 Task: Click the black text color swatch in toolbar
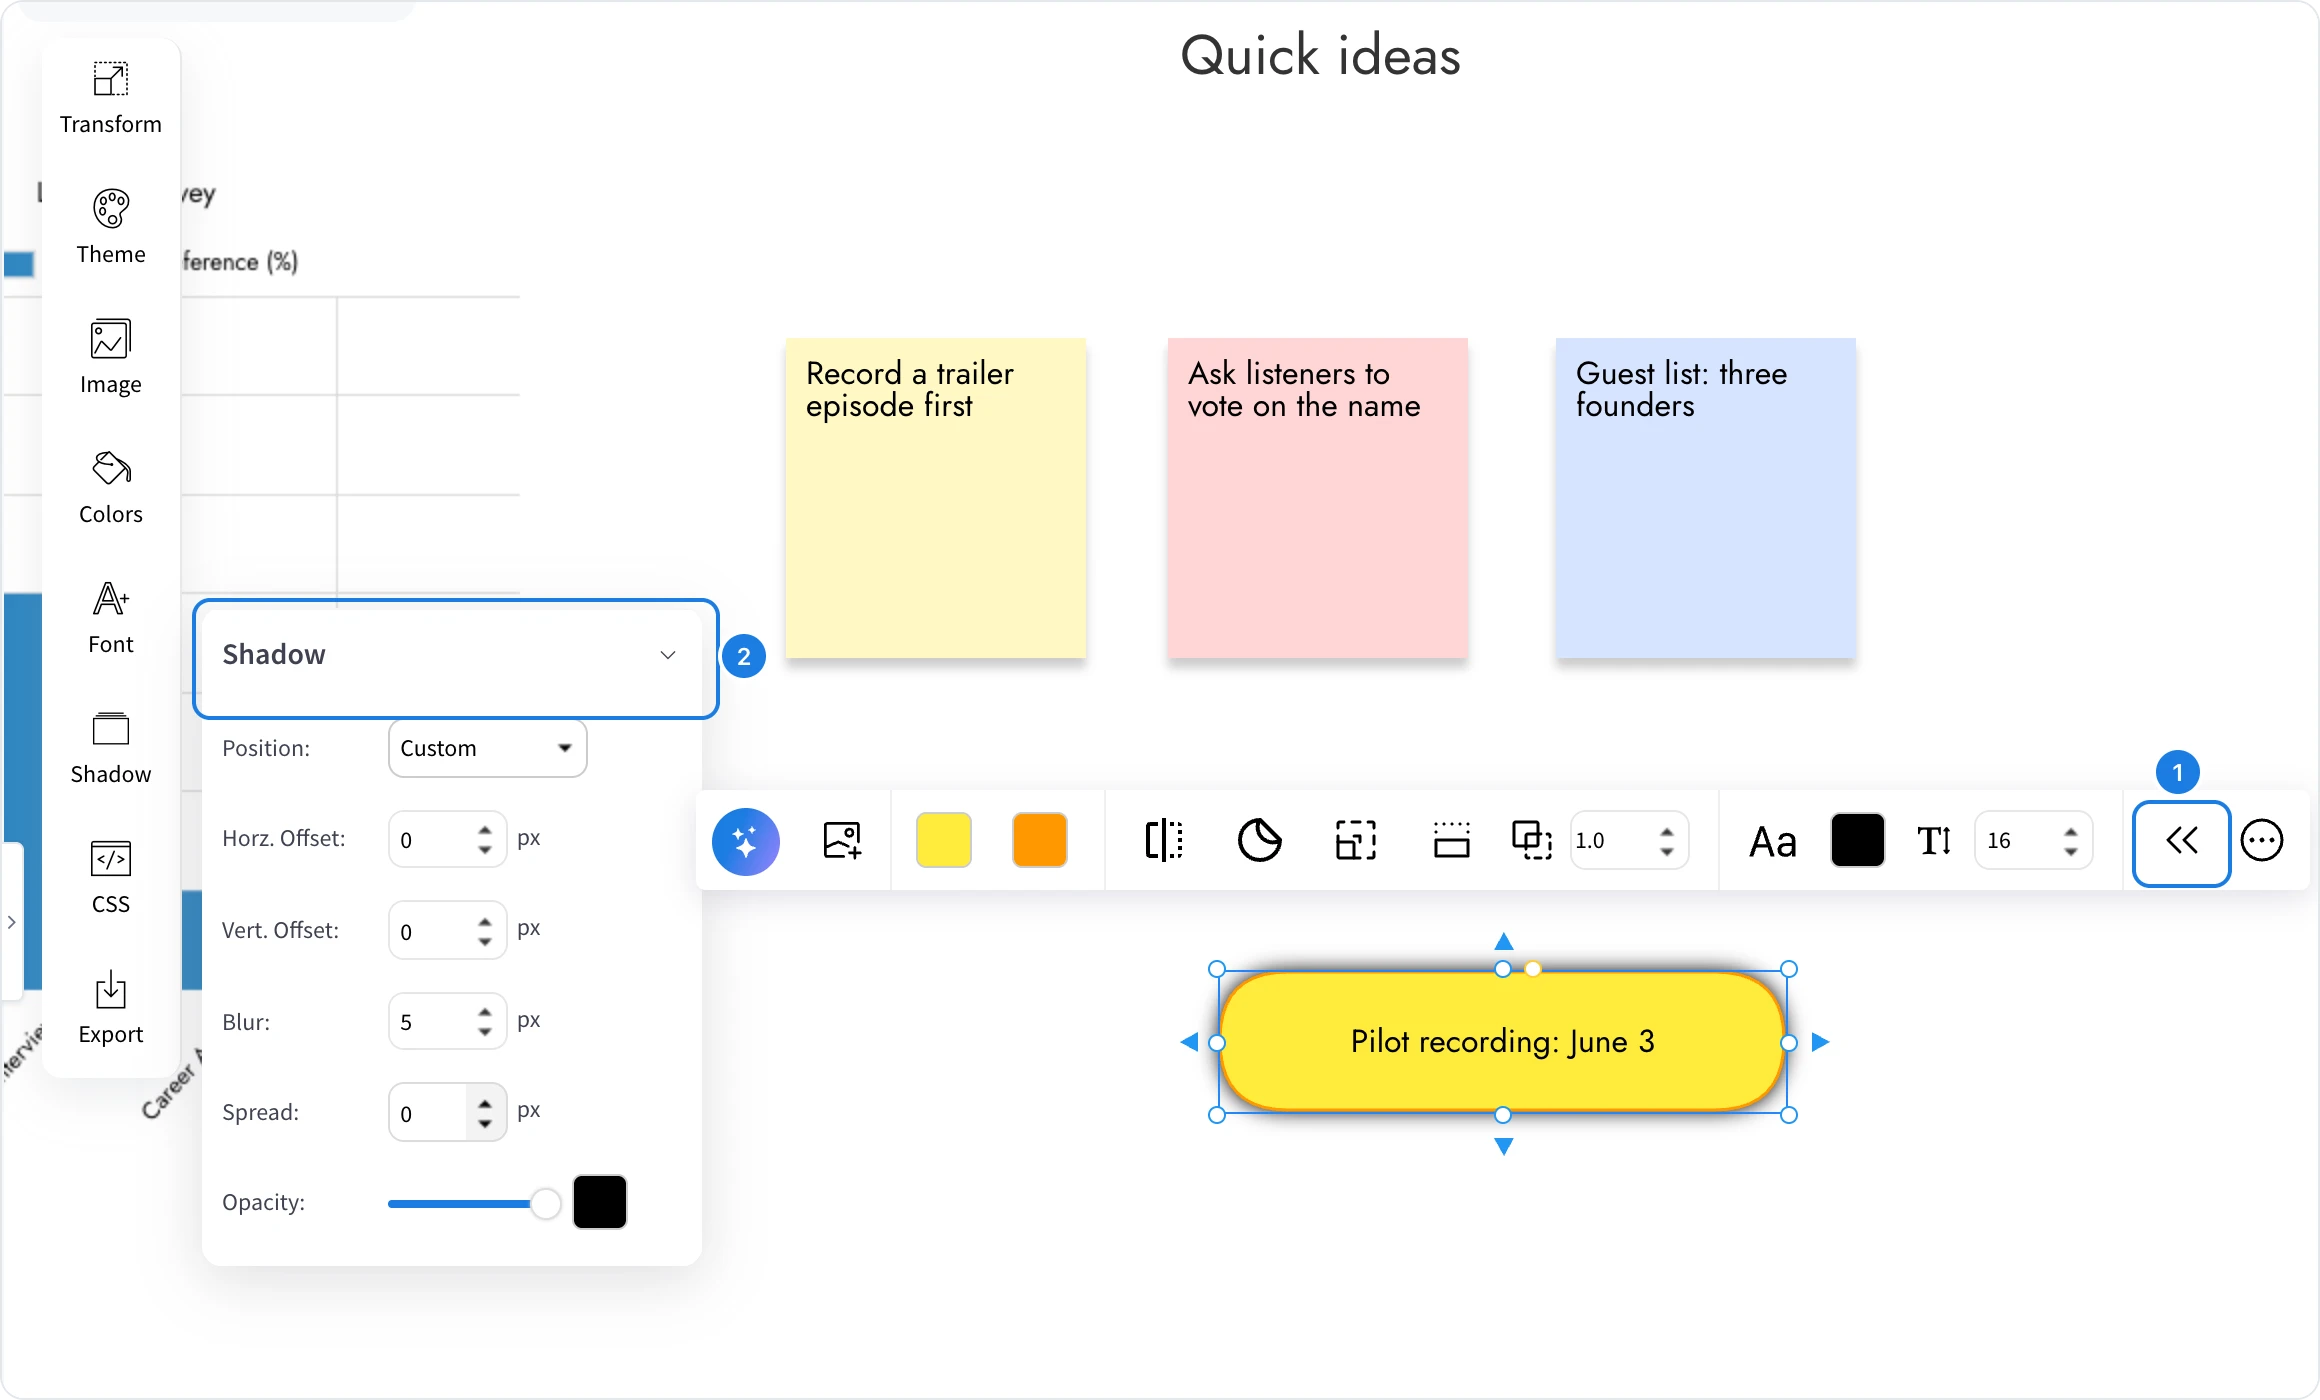1858,841
